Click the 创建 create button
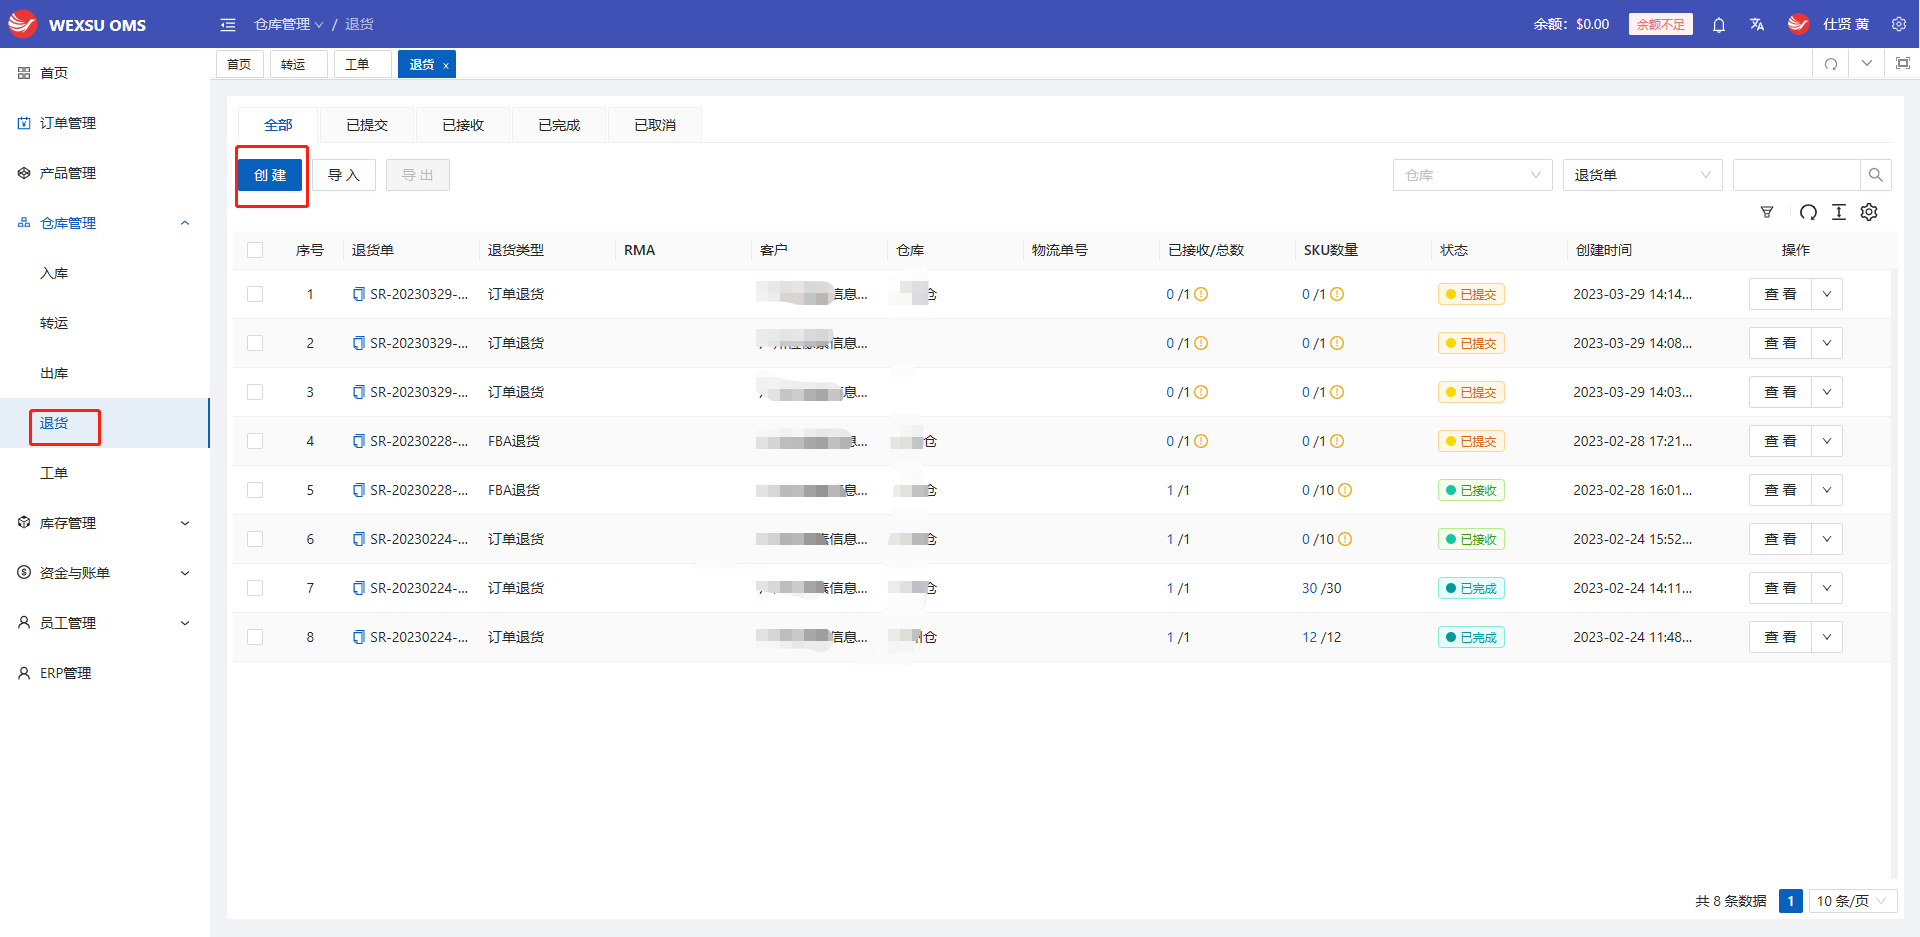The image size is (1920, 937). click(270, 175)
